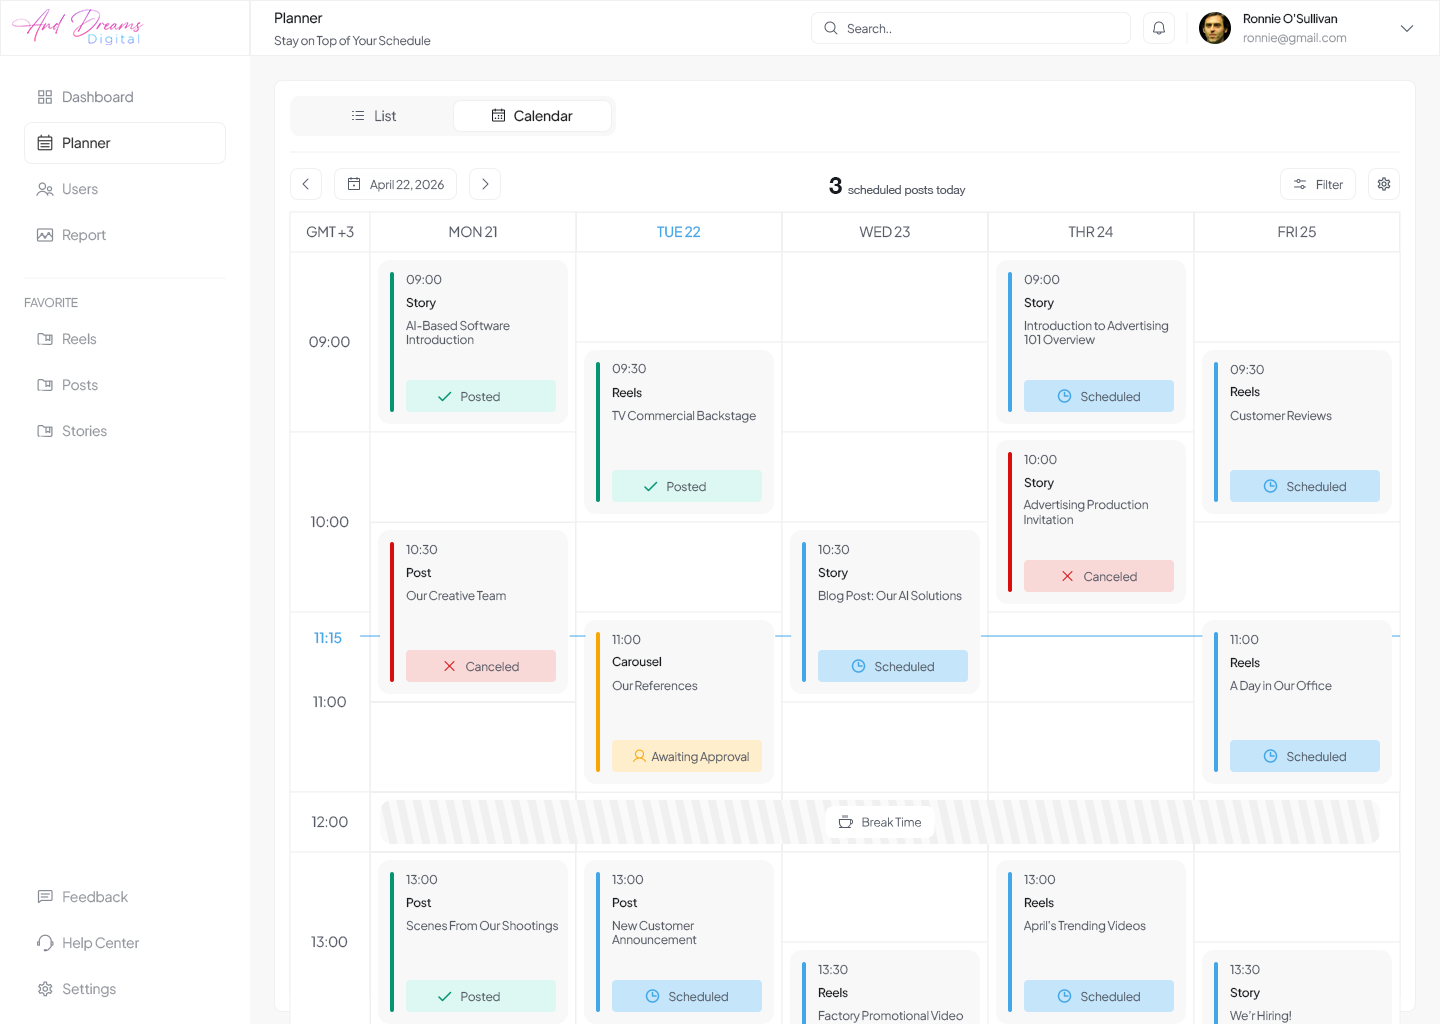
Task: Select the Calendar view toggle
Action: (532, 116)
